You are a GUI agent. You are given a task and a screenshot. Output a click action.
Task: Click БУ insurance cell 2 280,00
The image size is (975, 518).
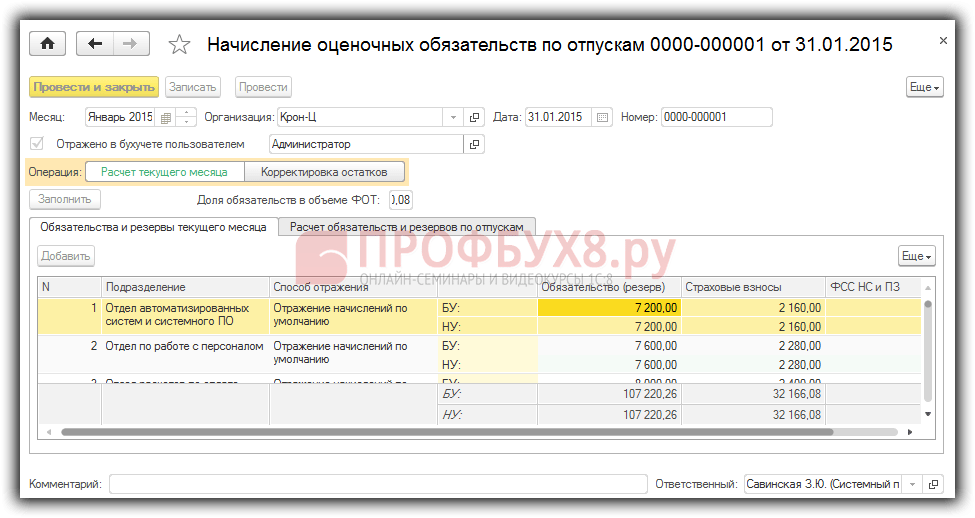(x=754, y=346)
